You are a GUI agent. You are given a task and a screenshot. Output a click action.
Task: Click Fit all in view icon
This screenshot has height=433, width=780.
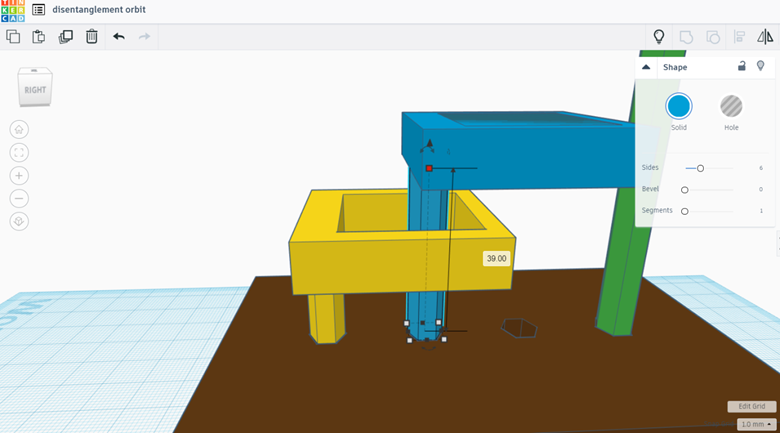pyautogui.click(x=19, y=152)
